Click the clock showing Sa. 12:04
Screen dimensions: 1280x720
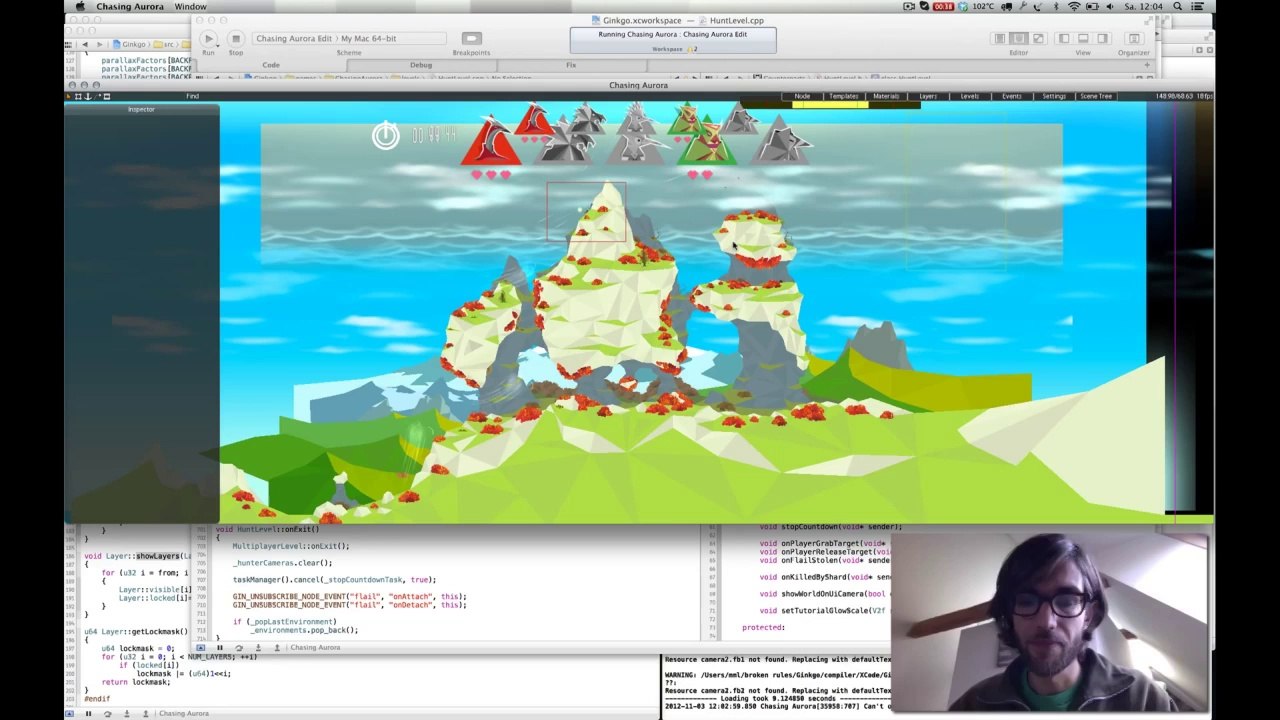pos(1143,6)
